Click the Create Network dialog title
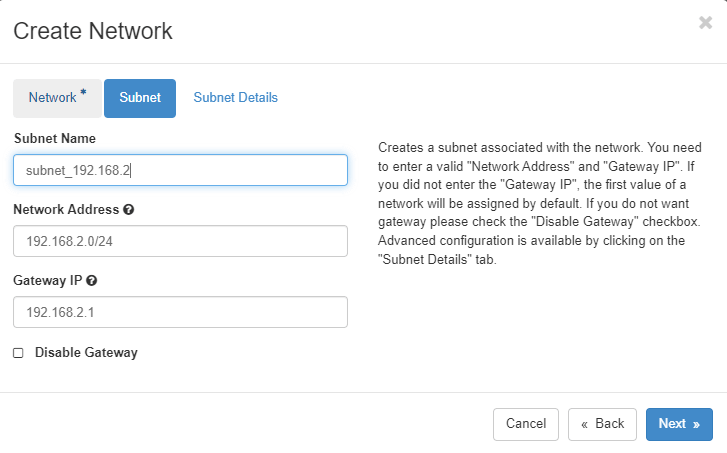Viewport: 727px width, 453px height. pyautogui.click(x=93, y=31)
